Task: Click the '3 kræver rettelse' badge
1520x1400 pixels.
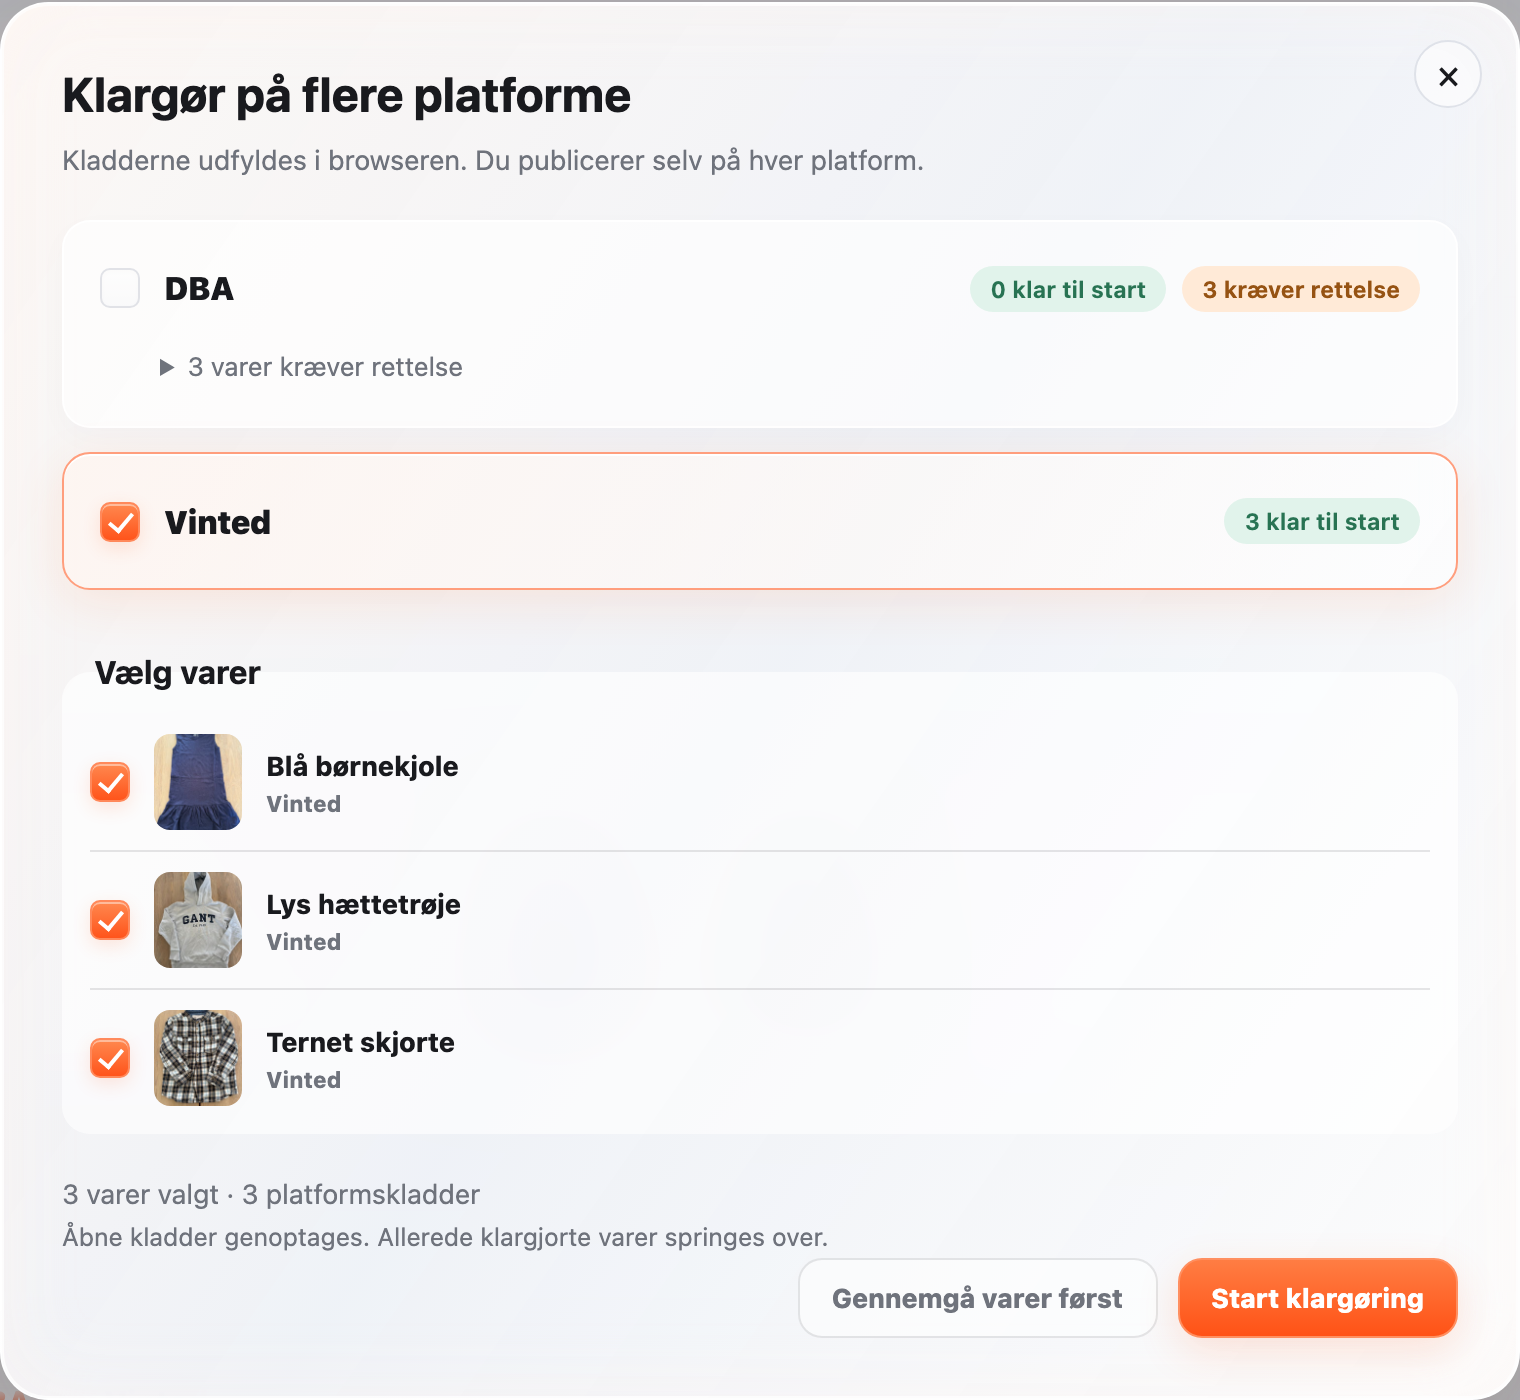Action: click(1301, 289)
